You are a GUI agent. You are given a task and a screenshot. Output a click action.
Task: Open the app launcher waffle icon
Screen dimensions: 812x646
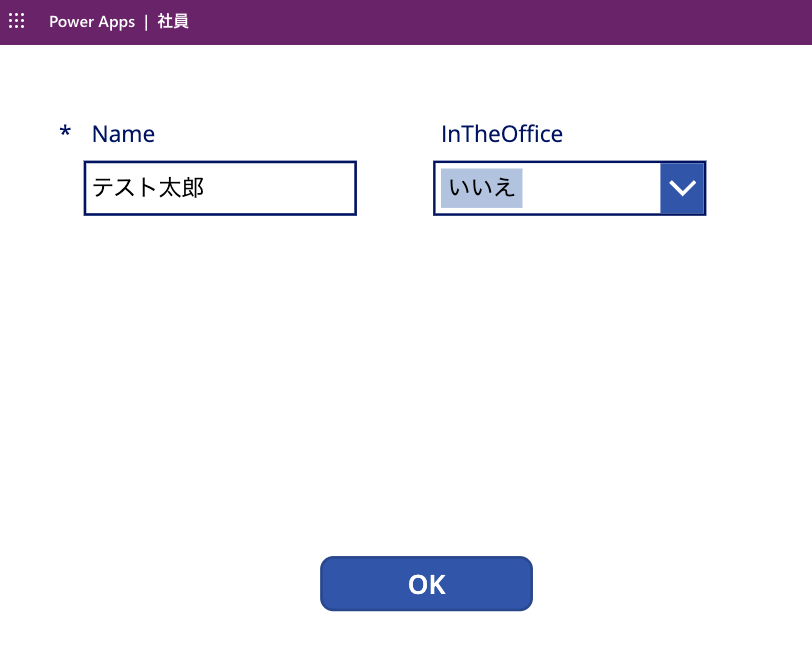point(17,21)
